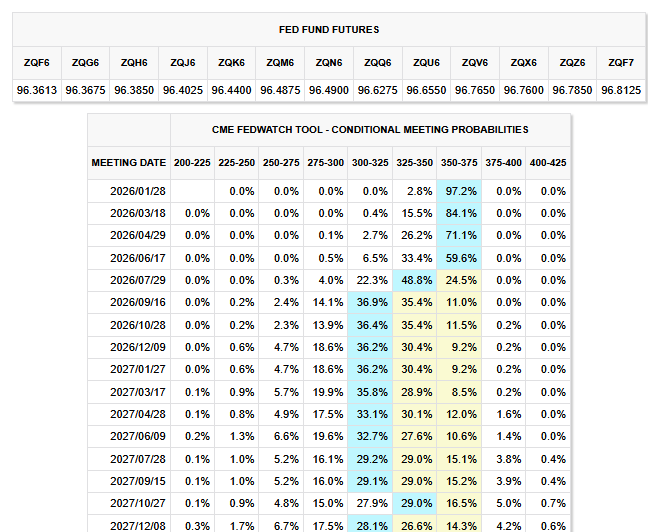Click the 48.8% highlighted probability cell

tap(415, 279)
